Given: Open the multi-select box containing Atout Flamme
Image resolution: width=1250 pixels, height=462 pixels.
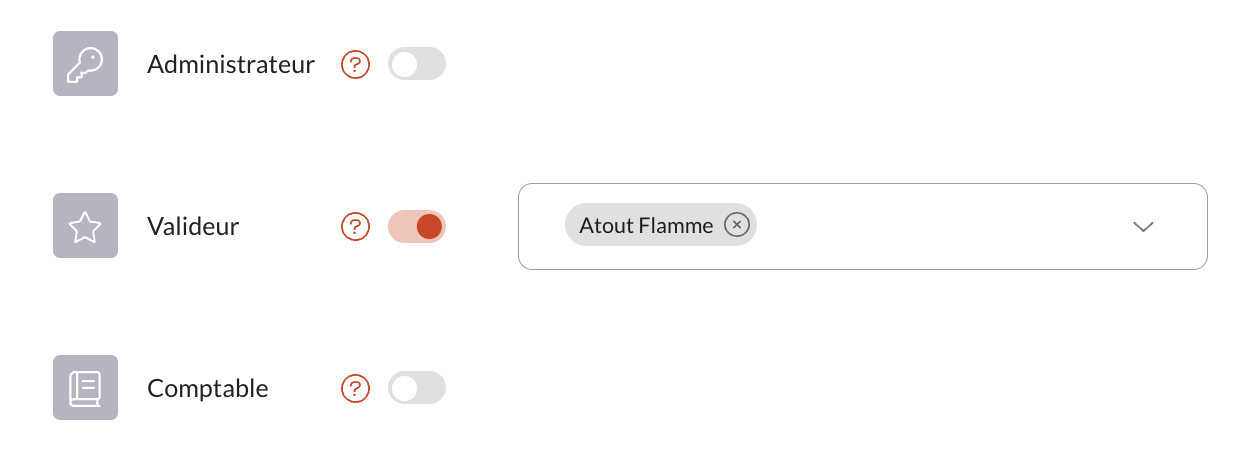Looking at the screenshot, I should point(863,226).
